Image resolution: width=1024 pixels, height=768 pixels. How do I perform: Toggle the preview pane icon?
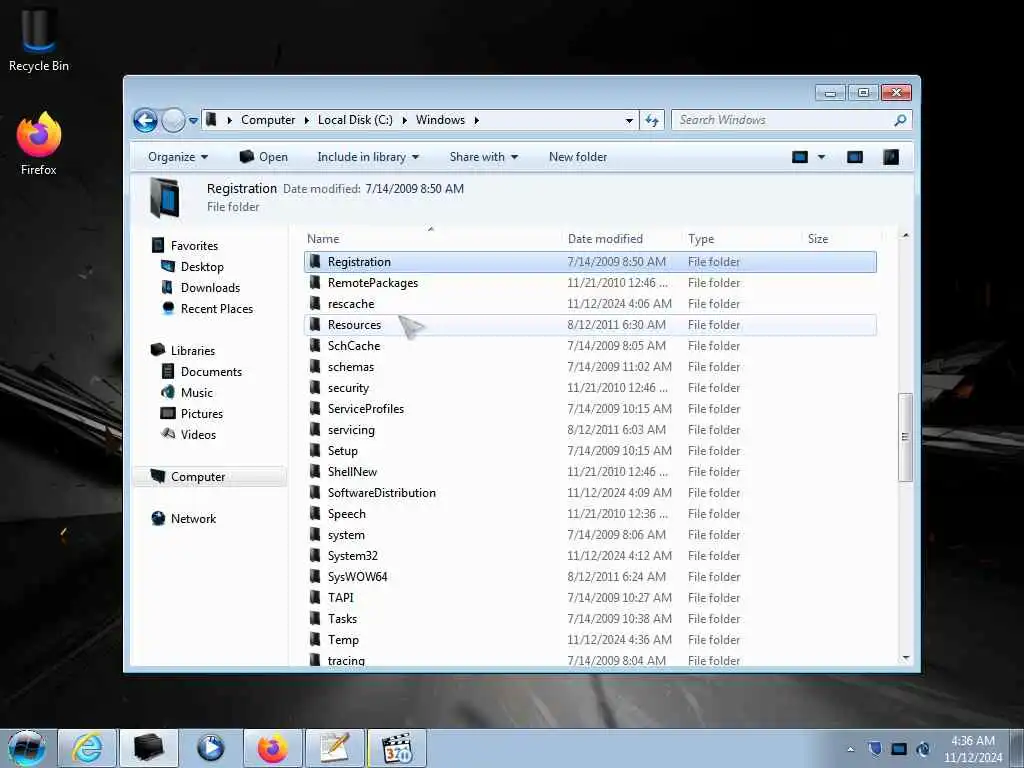click(855, 157)
